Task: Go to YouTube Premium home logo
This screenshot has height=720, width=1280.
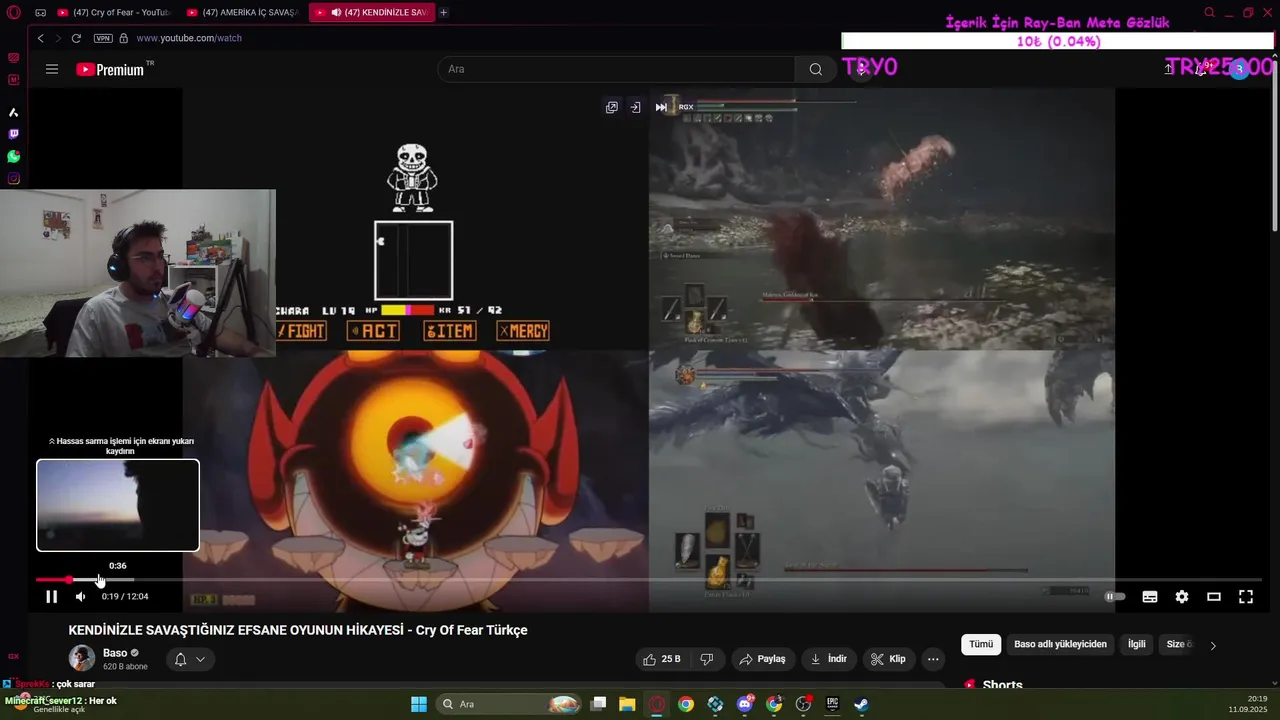Action: 110,69
